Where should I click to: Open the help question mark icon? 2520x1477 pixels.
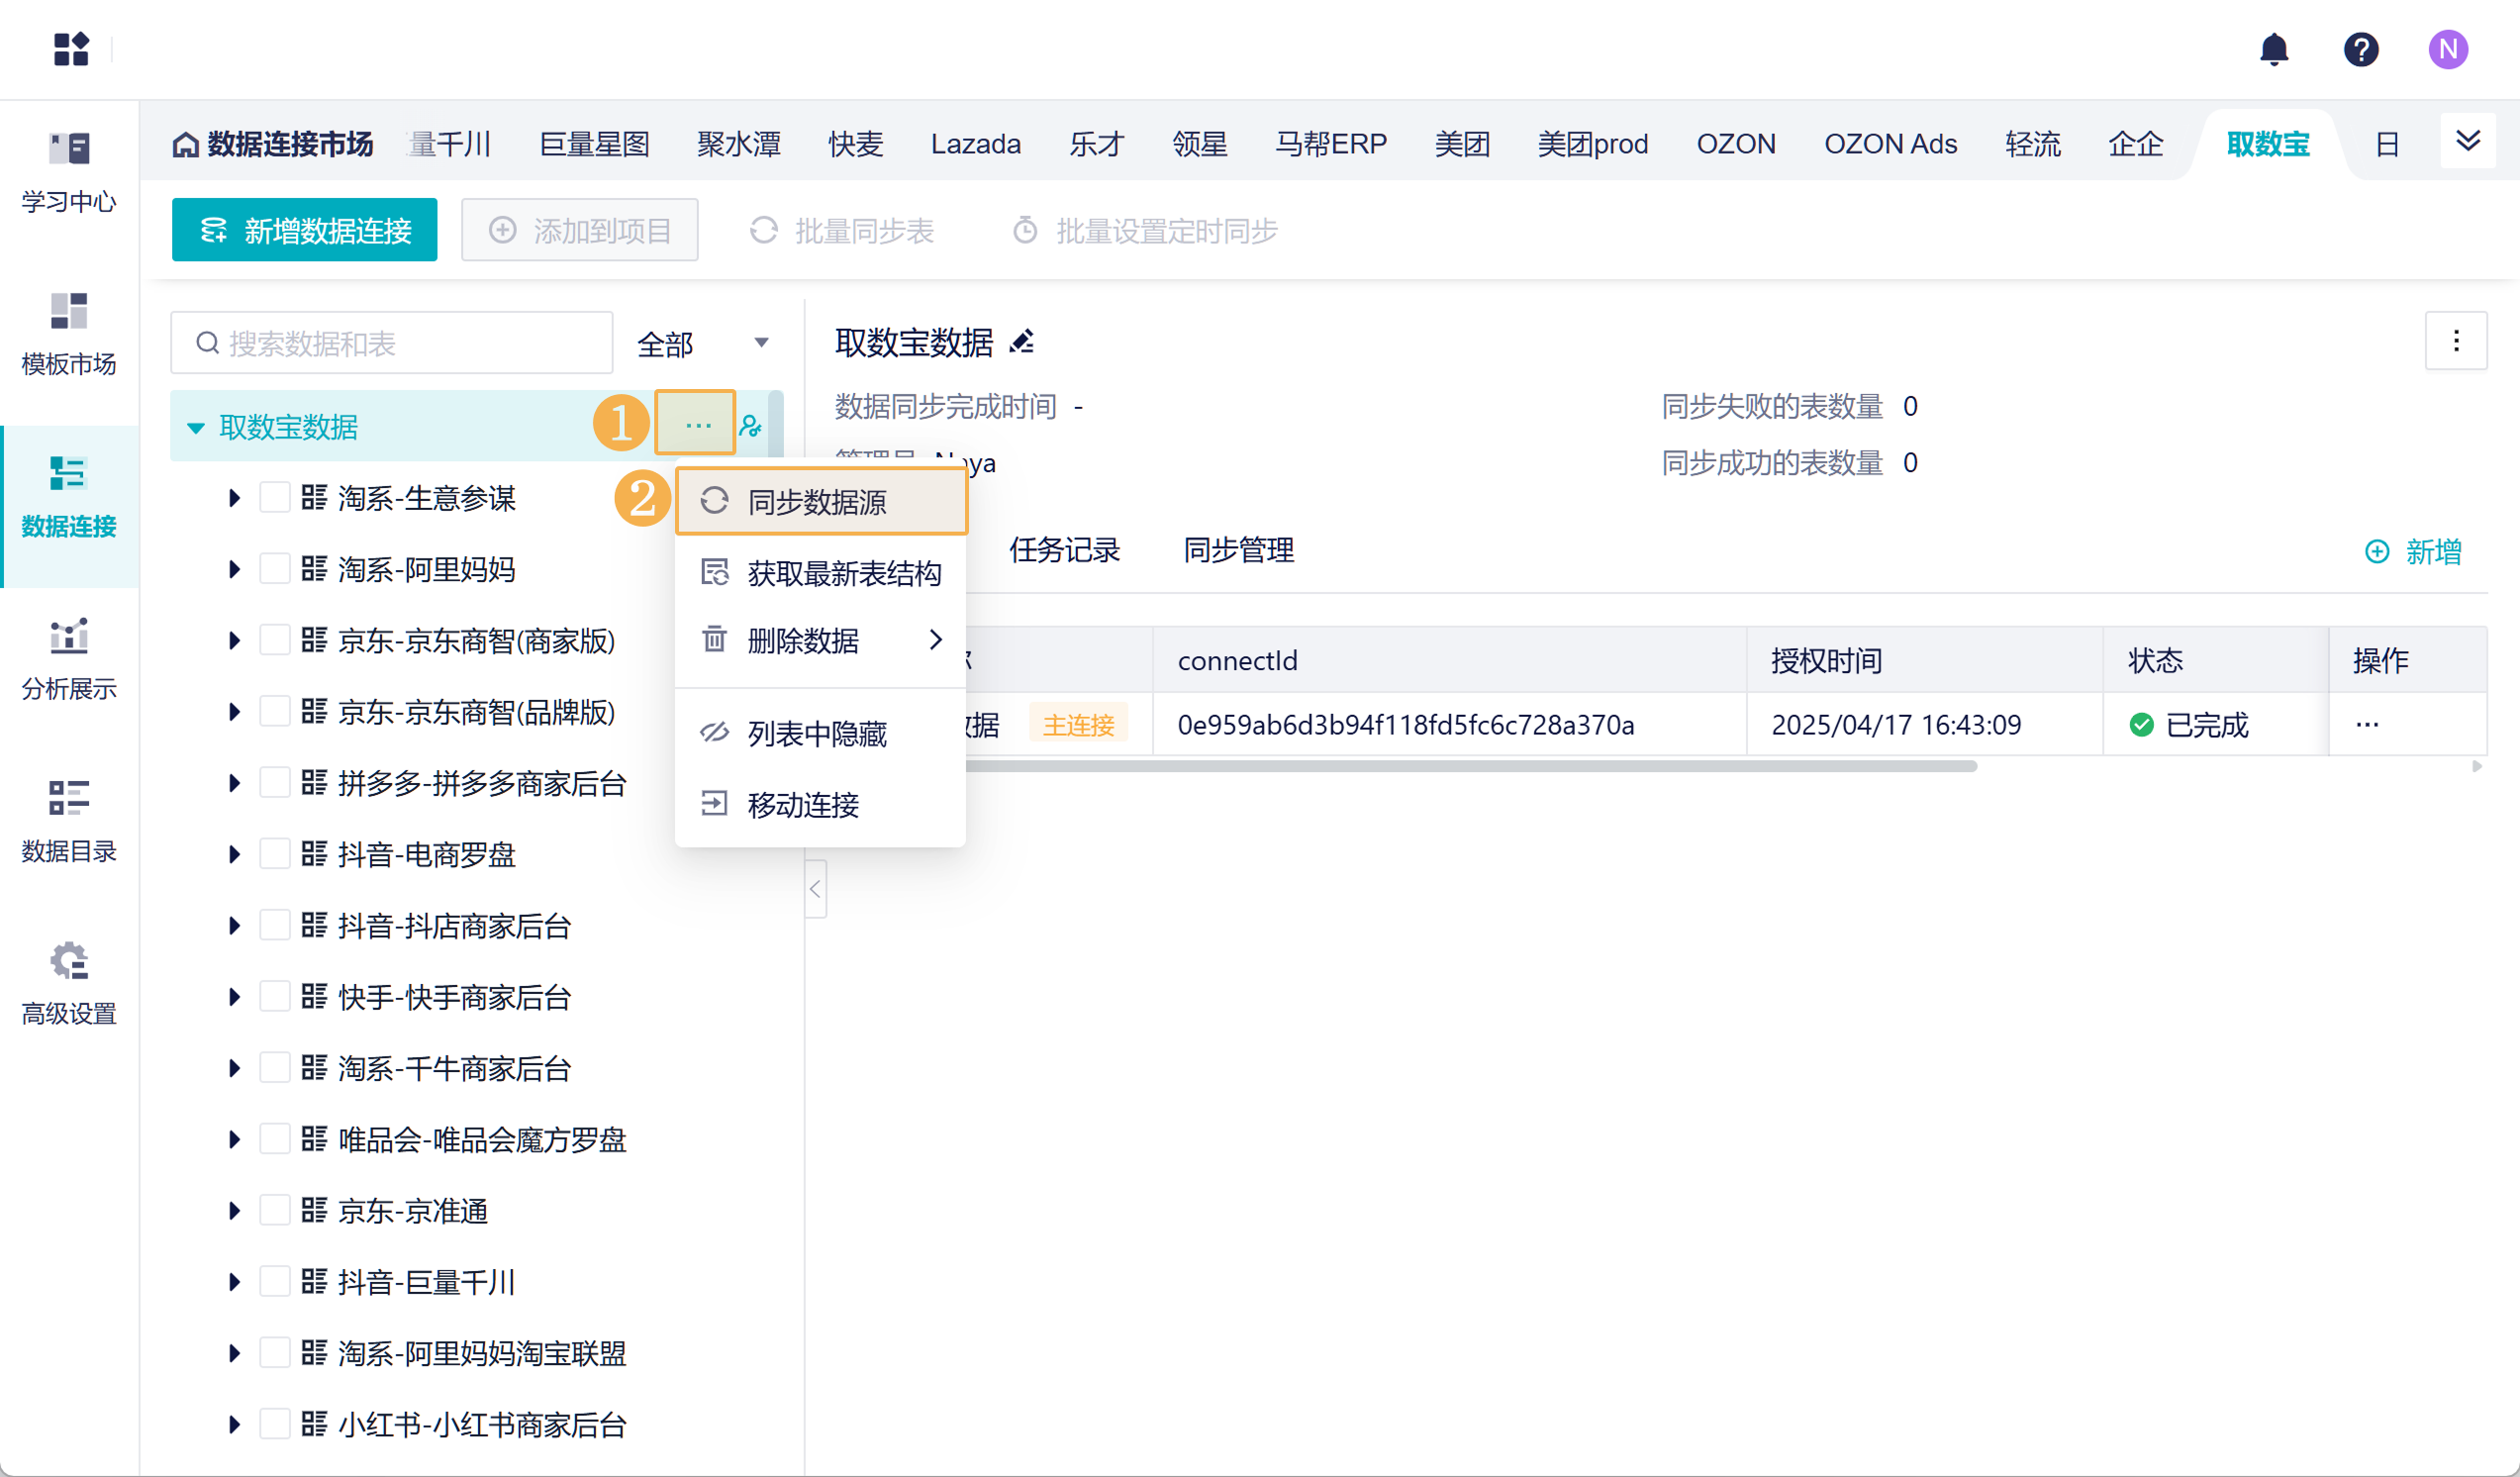2360,49
